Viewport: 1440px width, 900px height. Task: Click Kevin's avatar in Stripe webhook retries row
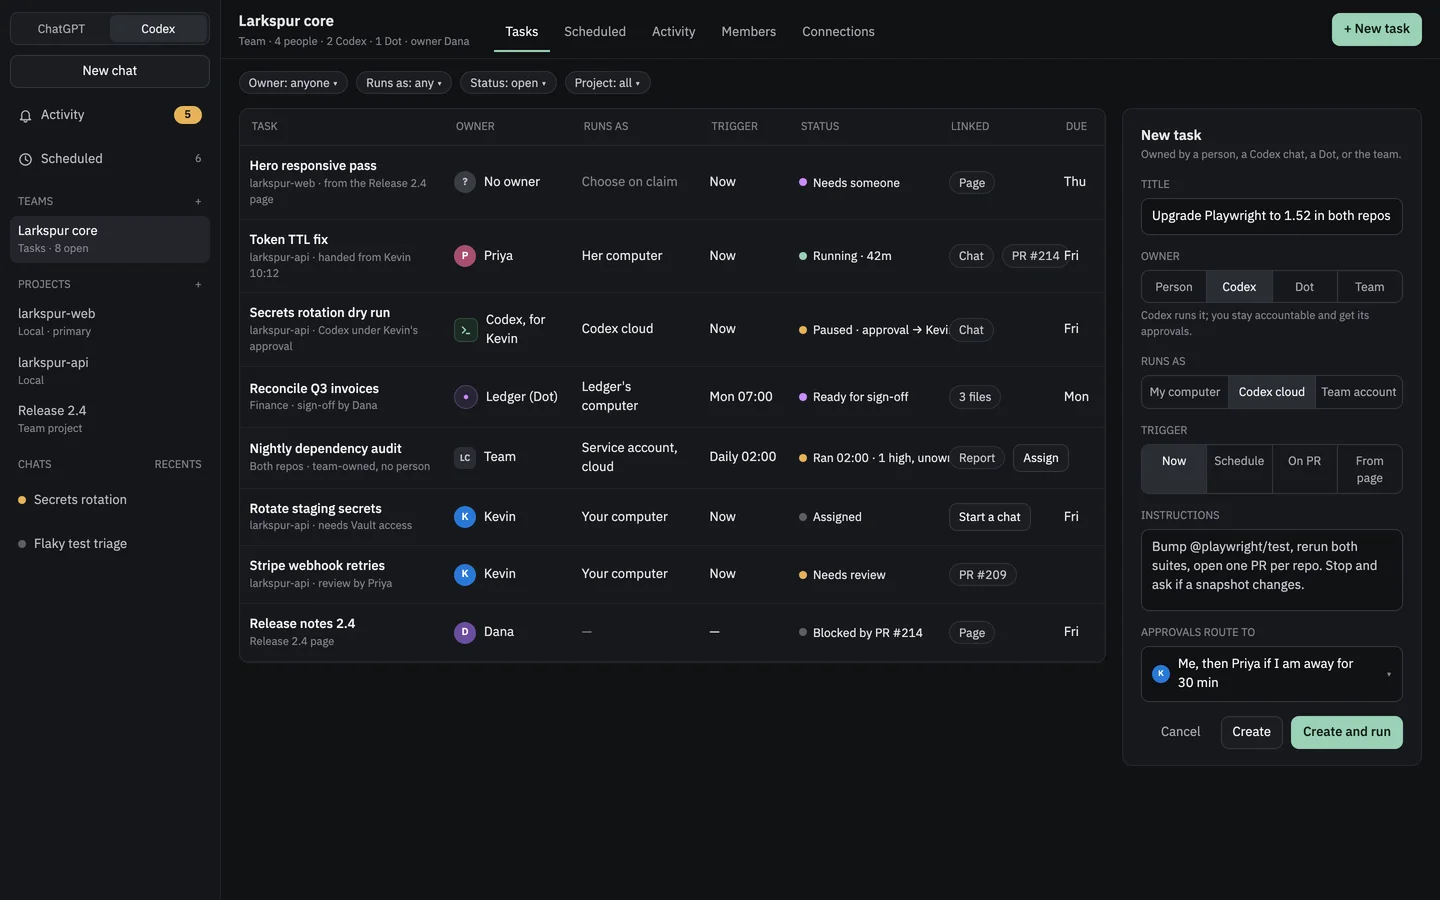pos(465,574)
